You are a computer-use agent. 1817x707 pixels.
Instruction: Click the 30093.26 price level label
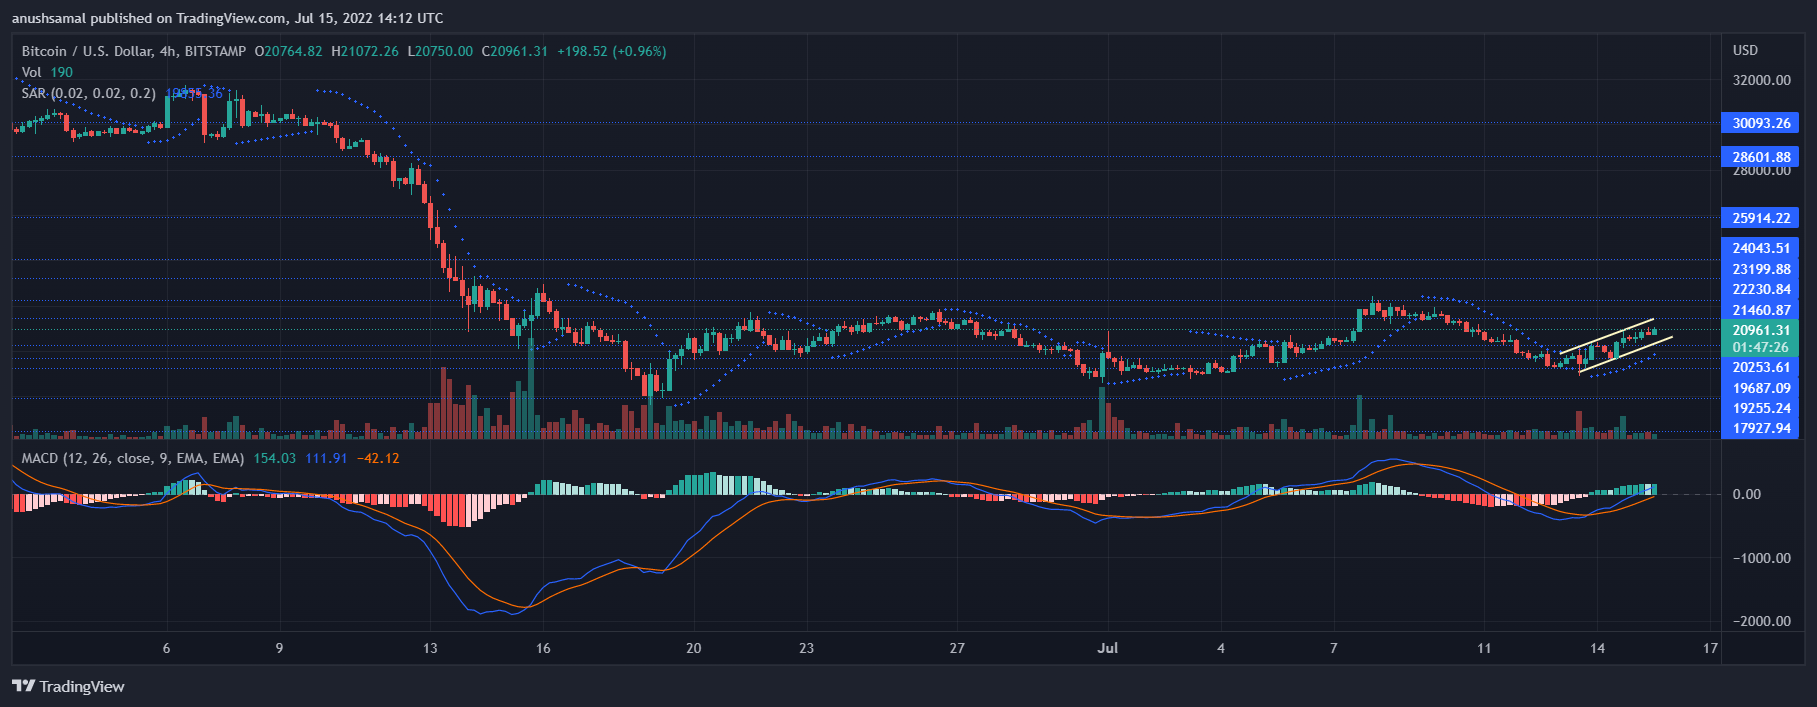coord(1760,123)
